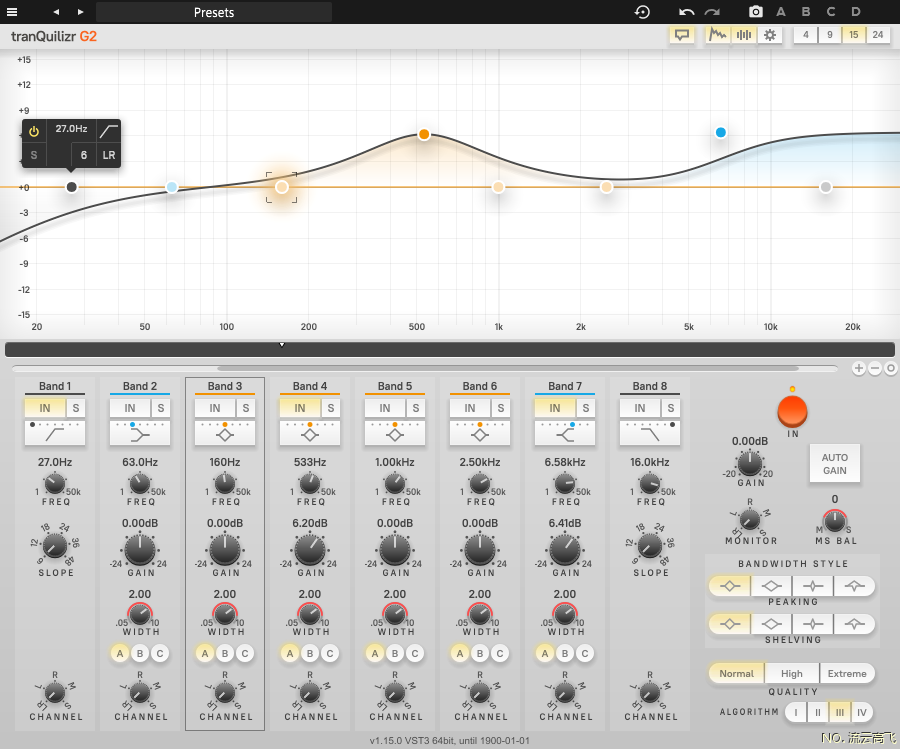The height and width of the screenshot is (749, 900).
Task: Click the undo arrow
Action: [x=686, y=12]
